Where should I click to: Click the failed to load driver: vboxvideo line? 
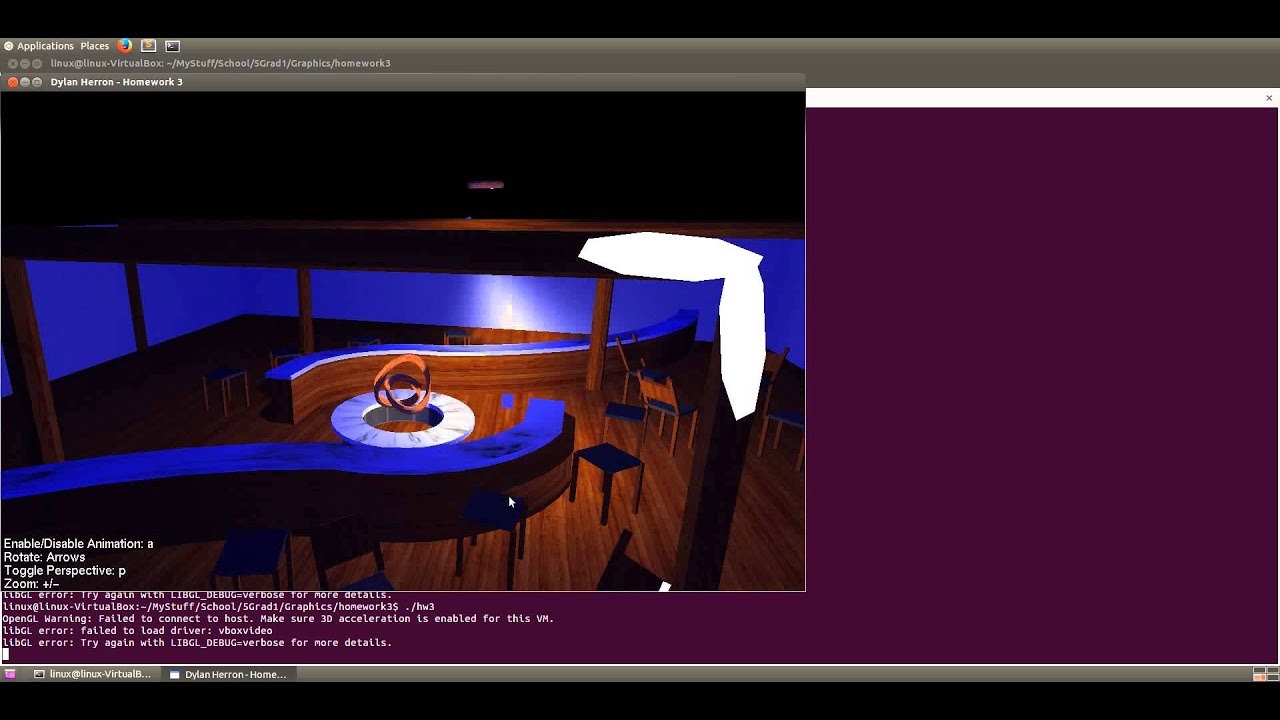click(137, 631)
